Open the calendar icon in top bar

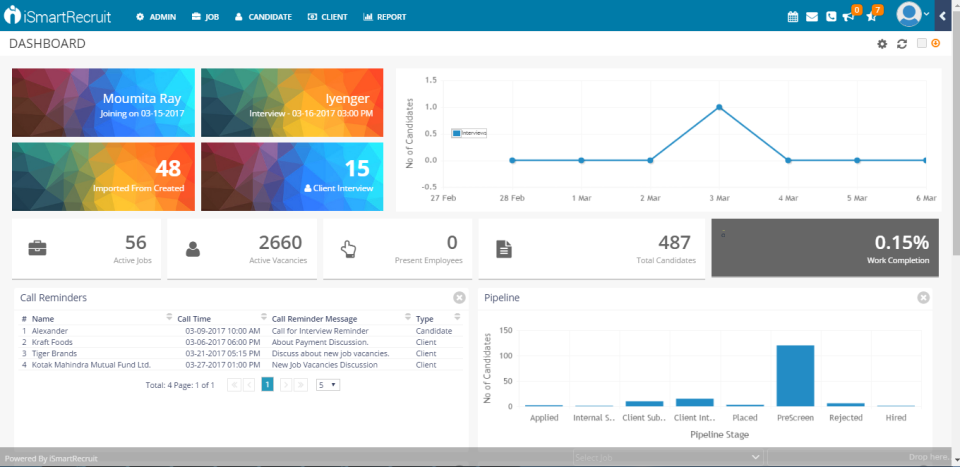(x=793, y=17)
